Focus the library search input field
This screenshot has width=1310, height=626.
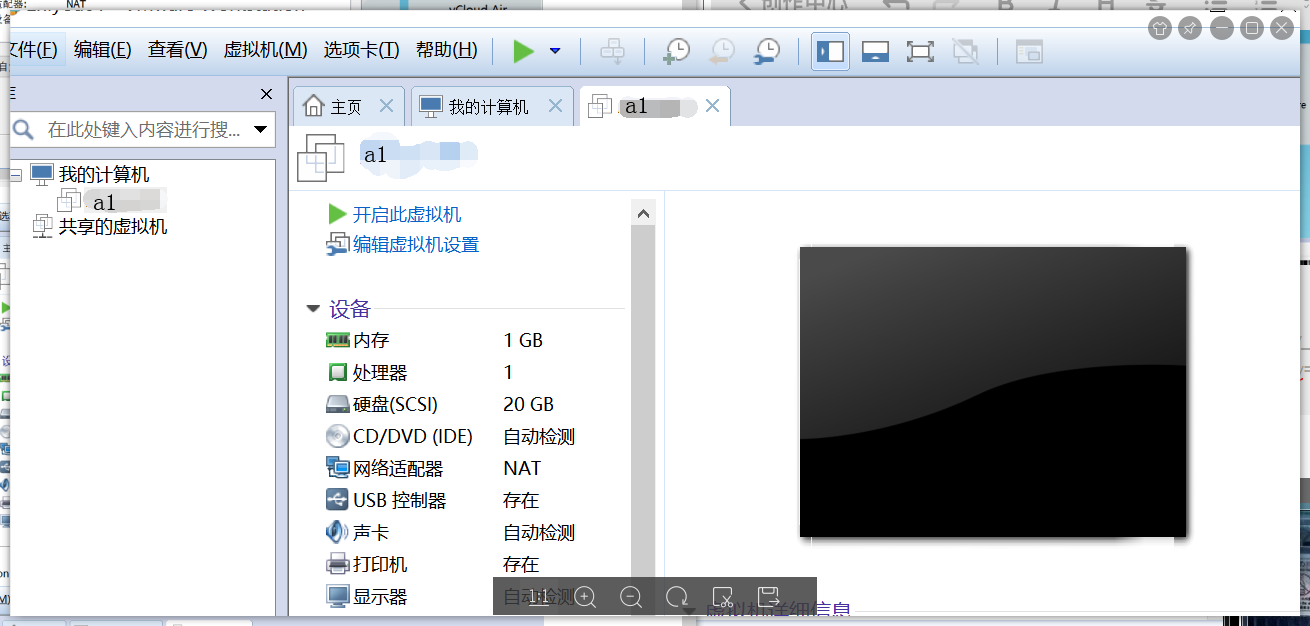(x=144, y=129)
